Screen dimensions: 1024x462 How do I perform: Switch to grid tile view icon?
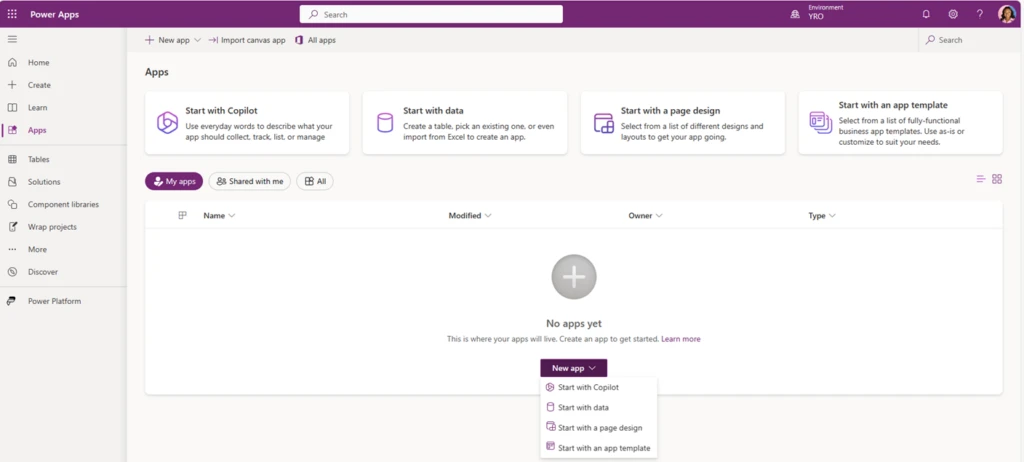[997, 179]
